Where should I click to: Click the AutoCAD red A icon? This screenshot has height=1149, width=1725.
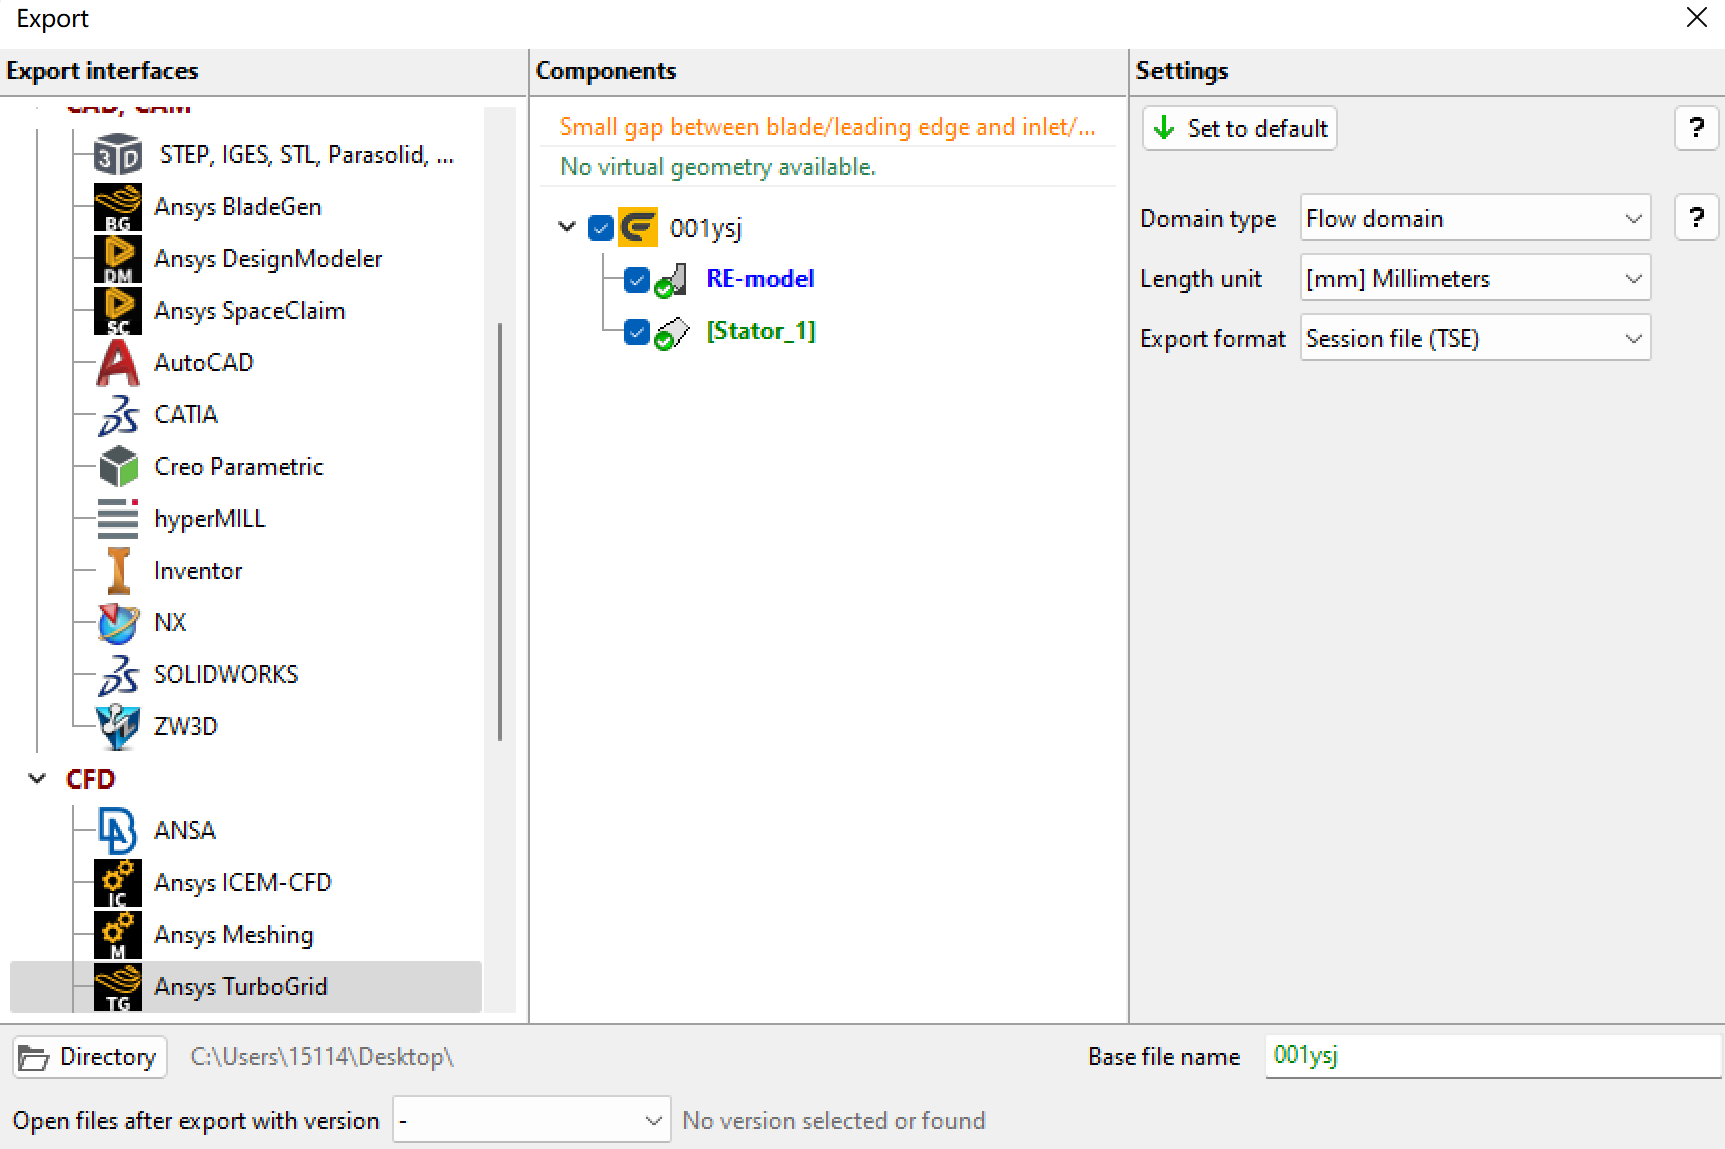coord(118,363)
